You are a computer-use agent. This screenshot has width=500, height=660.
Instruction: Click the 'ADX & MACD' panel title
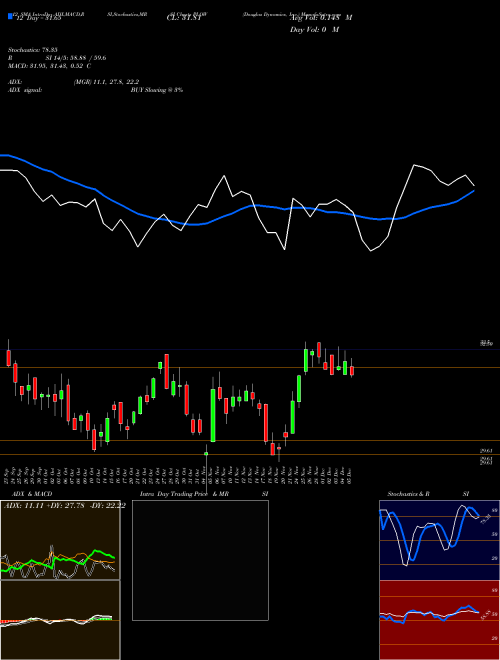[x=32, y=494]
